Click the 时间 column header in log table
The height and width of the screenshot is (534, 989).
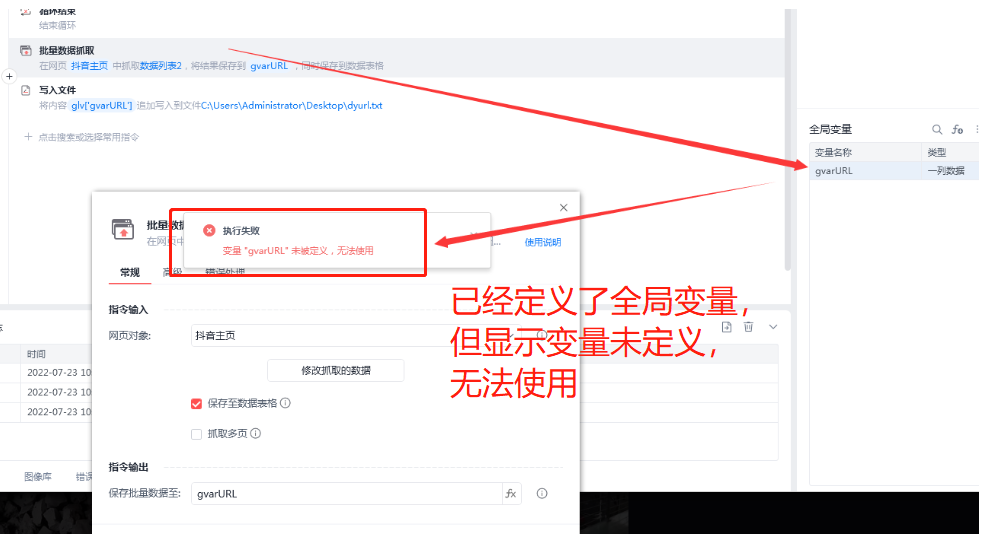(x=37, y=354)
